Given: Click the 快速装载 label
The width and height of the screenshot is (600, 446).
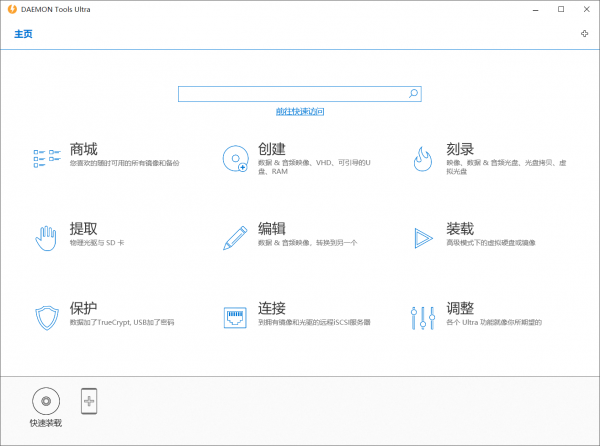Looking at the screenshot, I should (46, 423).
